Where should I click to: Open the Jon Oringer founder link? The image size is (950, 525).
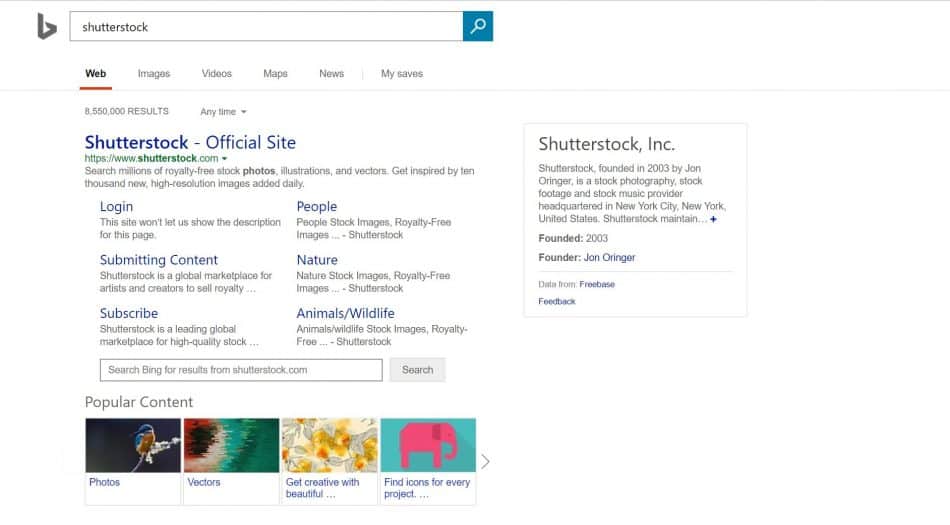[x=610, y=257]
